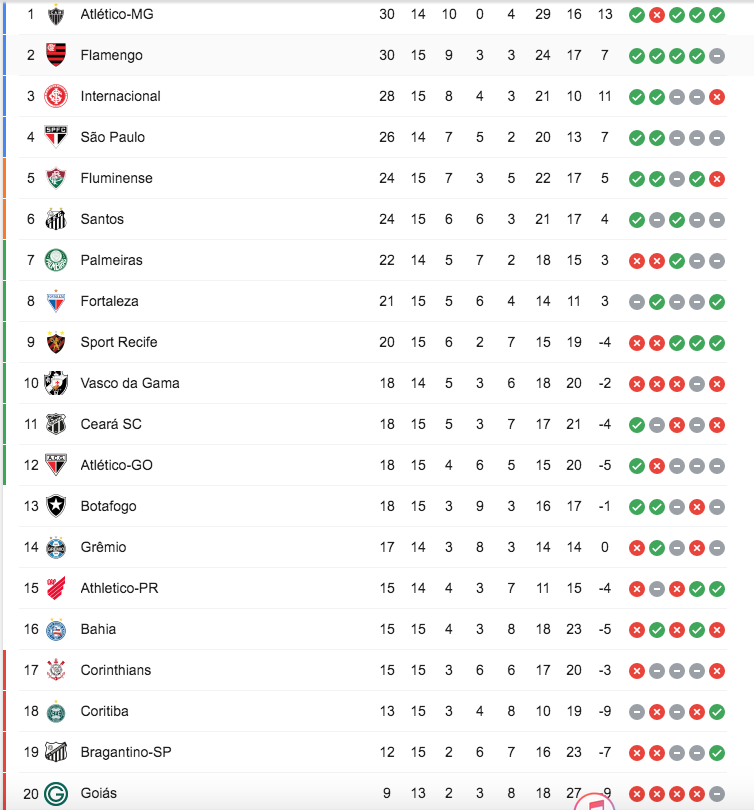Go to the Grêmio team page
754x810 pixels.
click(103, 547)
